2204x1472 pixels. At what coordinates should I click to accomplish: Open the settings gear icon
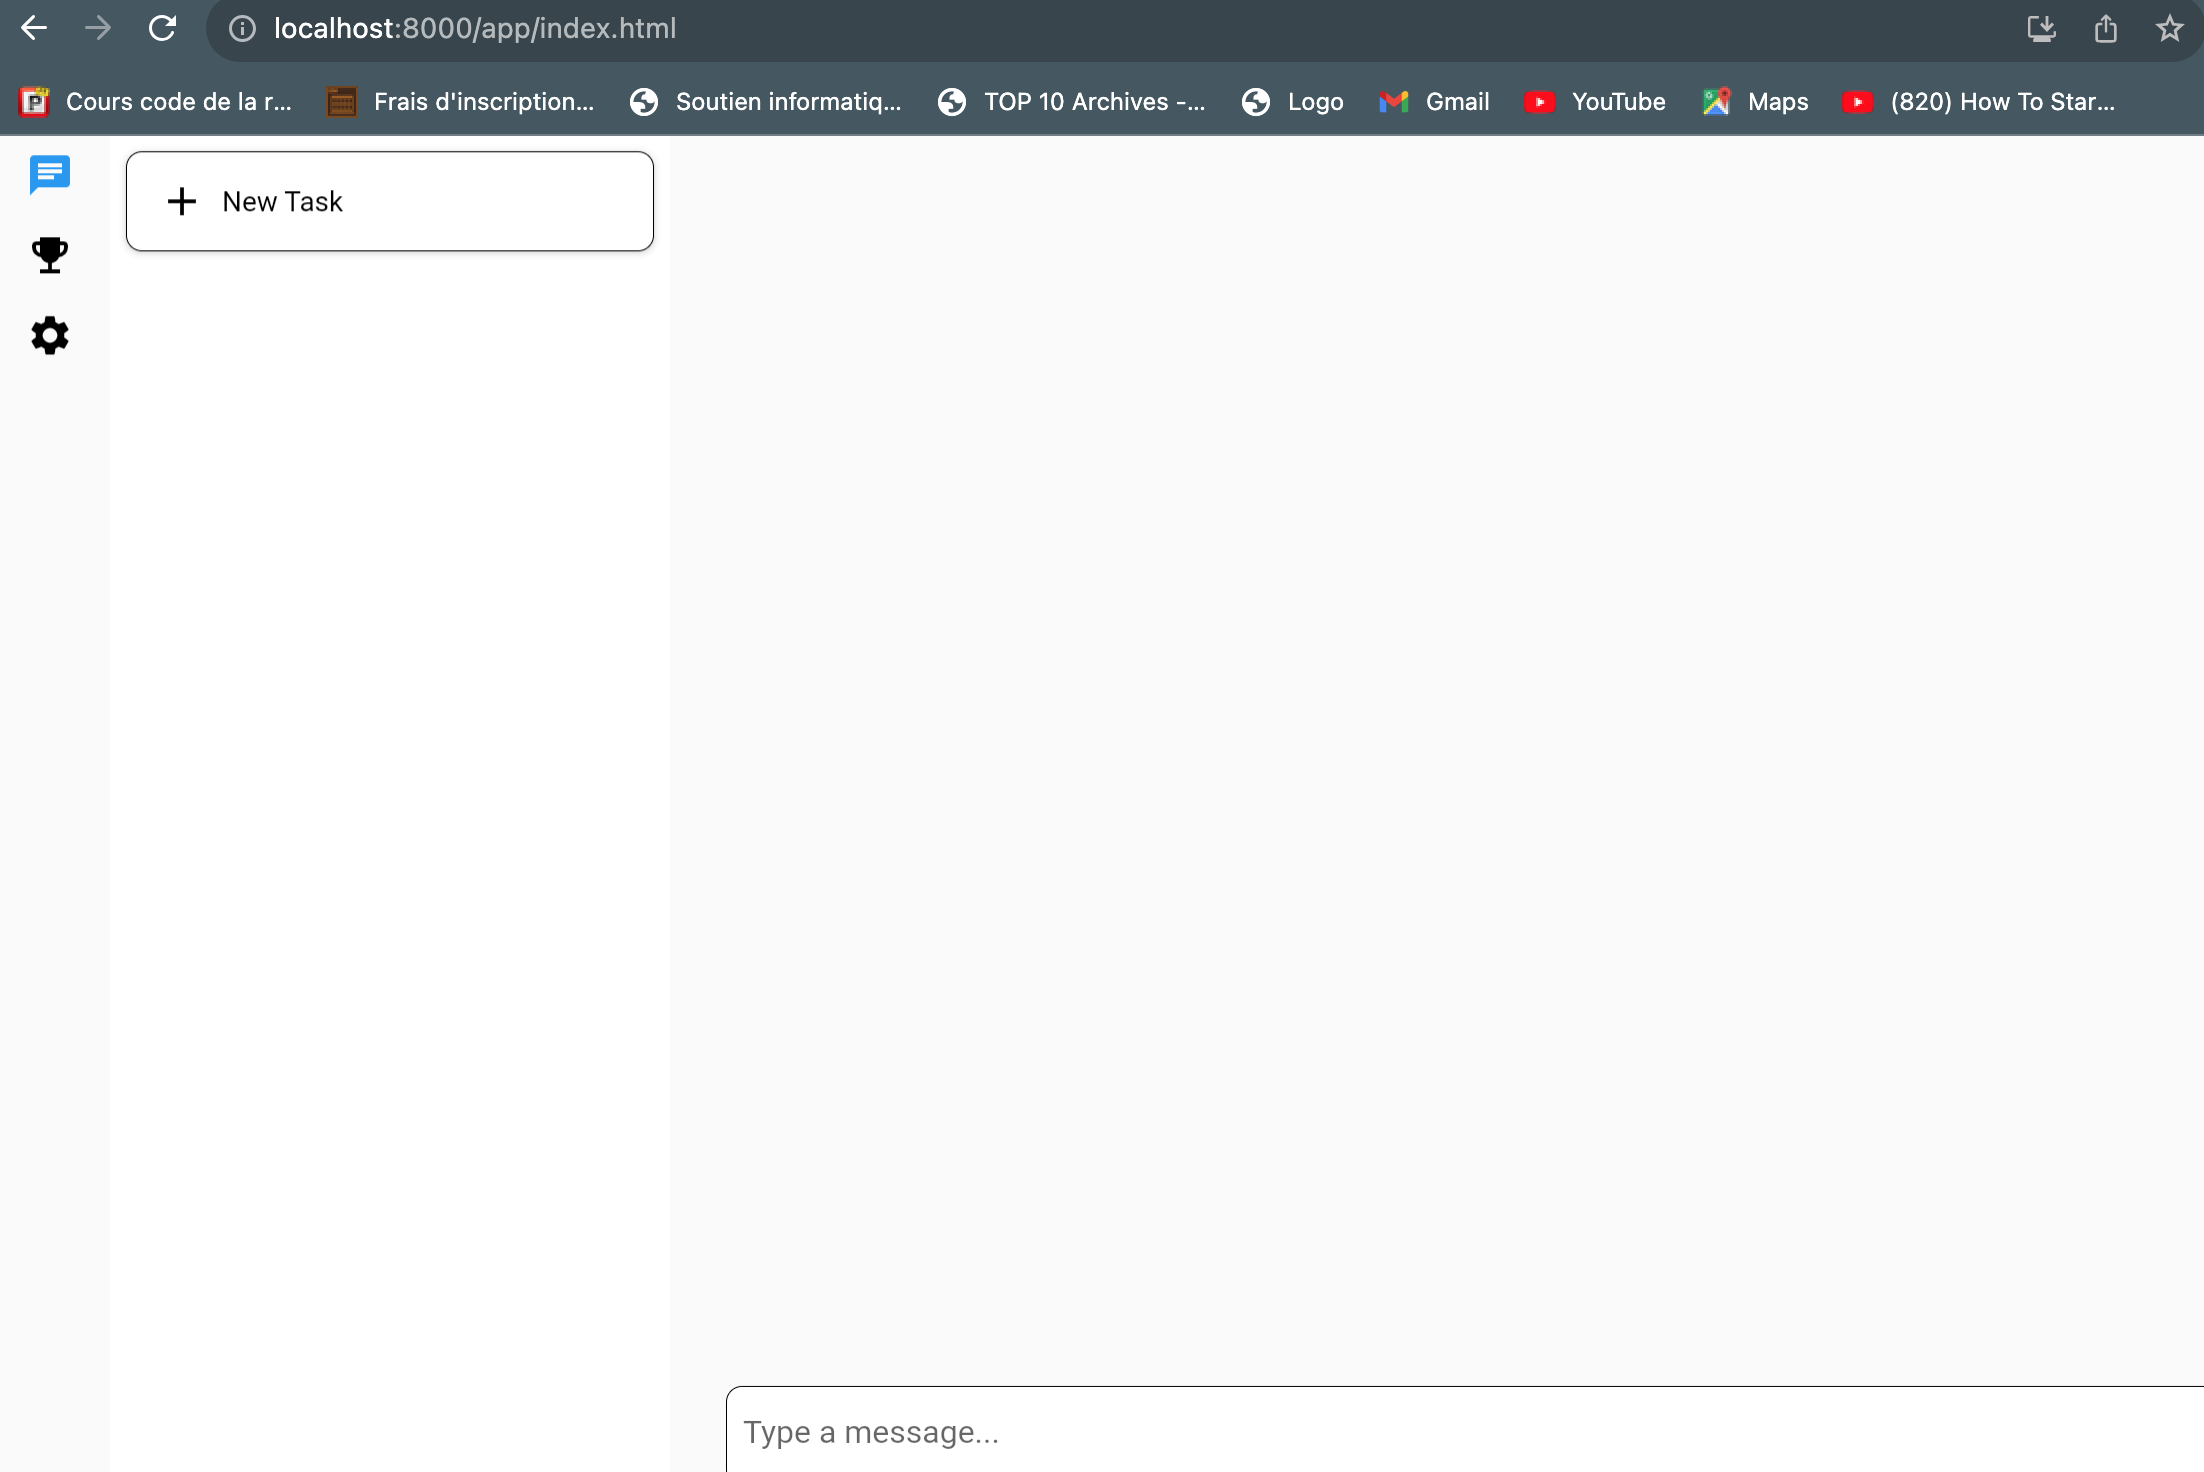tap(49, 336)
